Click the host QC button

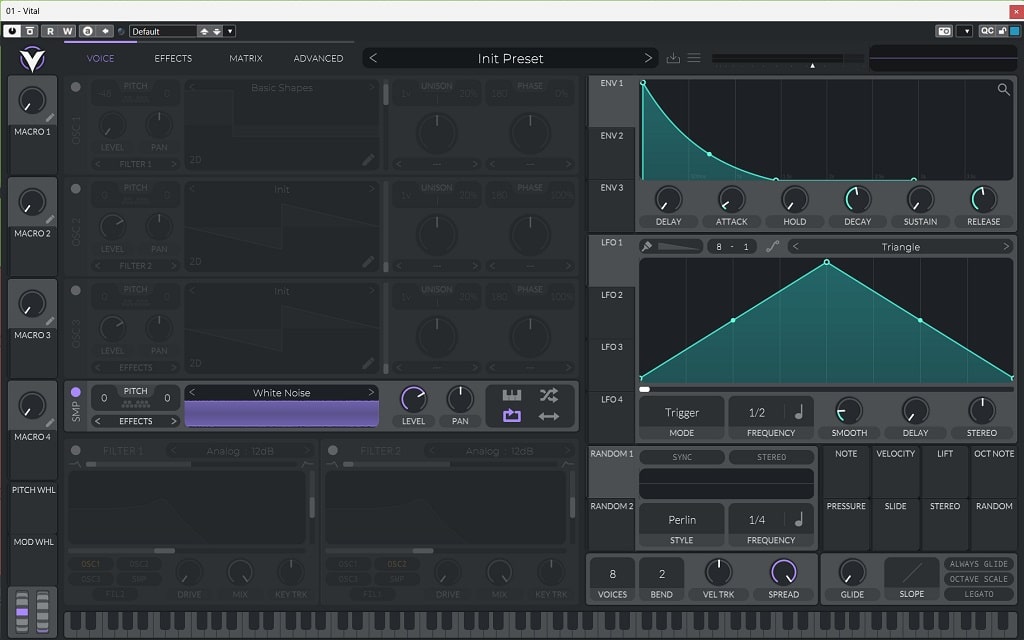tap(987, 31)
